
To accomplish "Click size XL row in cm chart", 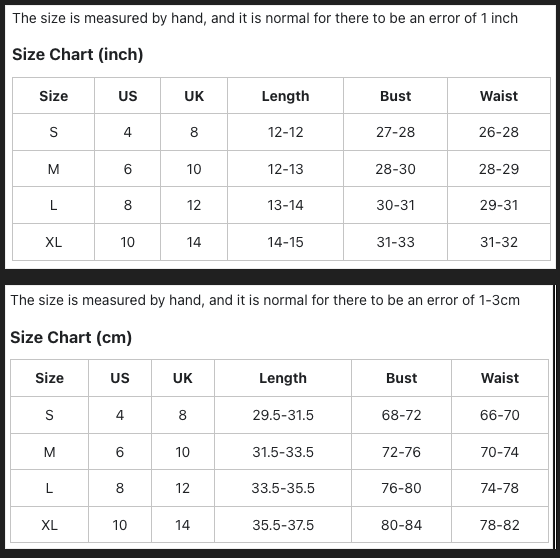I will (279, 525).
